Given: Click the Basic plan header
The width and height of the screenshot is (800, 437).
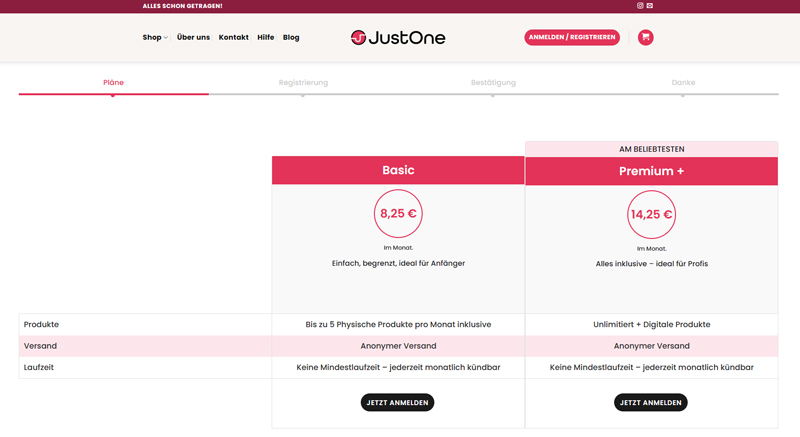Looking at the screenshot, I should [x=398, y=170].
